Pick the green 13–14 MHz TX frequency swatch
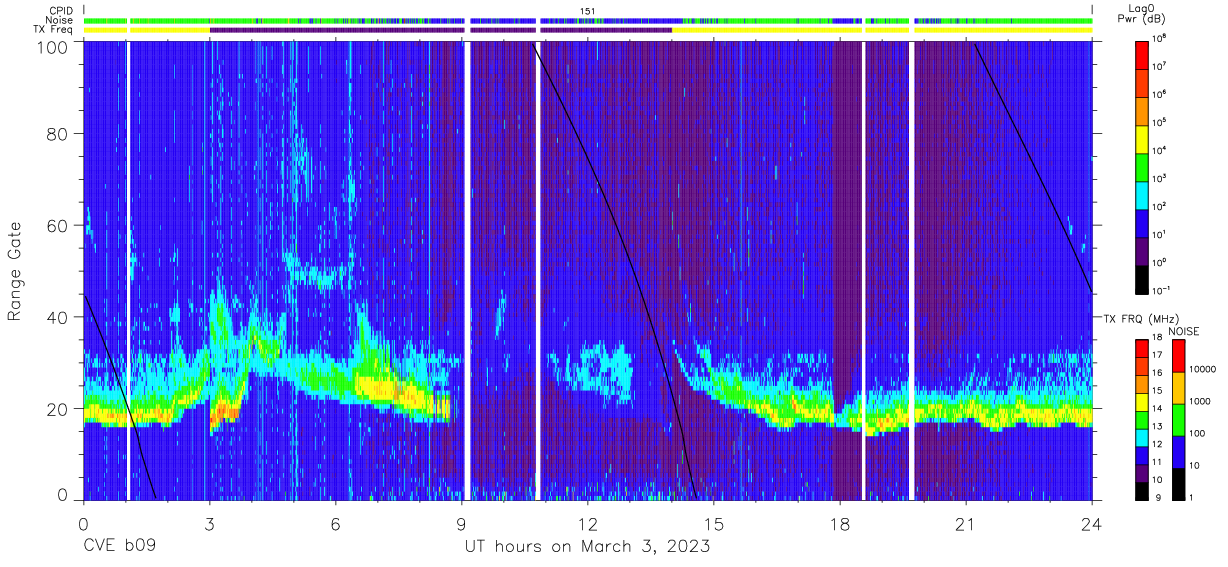This screenshot has width=1228, height=567. pyautogui.click(x=1143, y=419)
